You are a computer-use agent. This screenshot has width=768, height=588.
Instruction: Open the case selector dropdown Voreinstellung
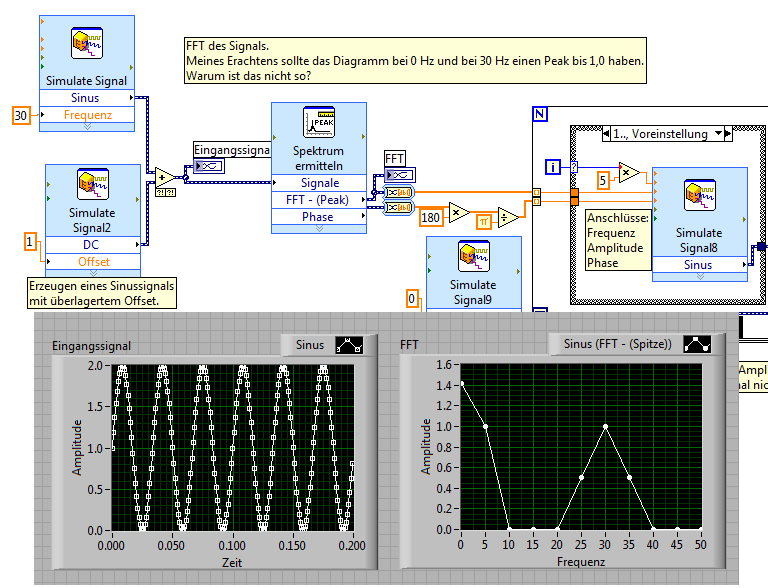718,133
